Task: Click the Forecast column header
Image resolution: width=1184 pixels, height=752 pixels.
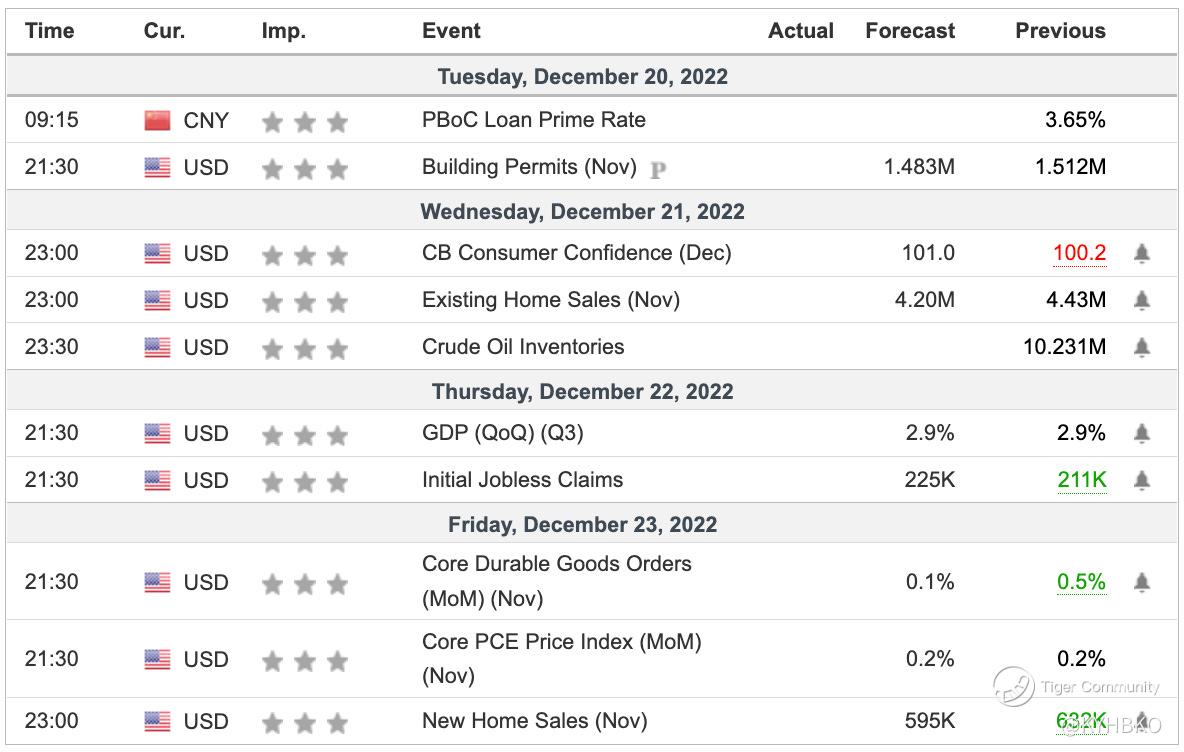Action: [x=910, y=30]
